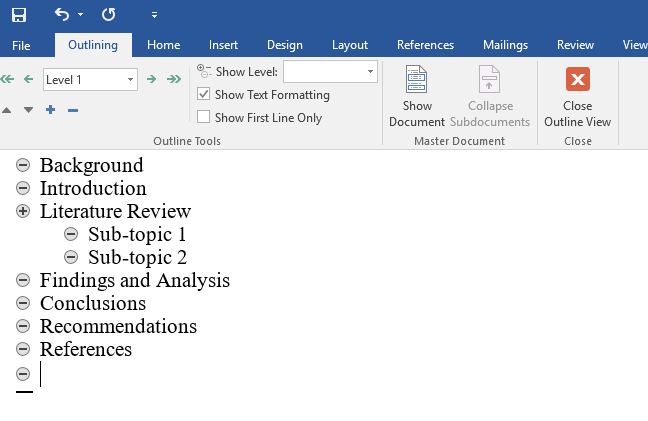Move the selected item up
This screenshot has height=421, width=648.
coord(7,110)
